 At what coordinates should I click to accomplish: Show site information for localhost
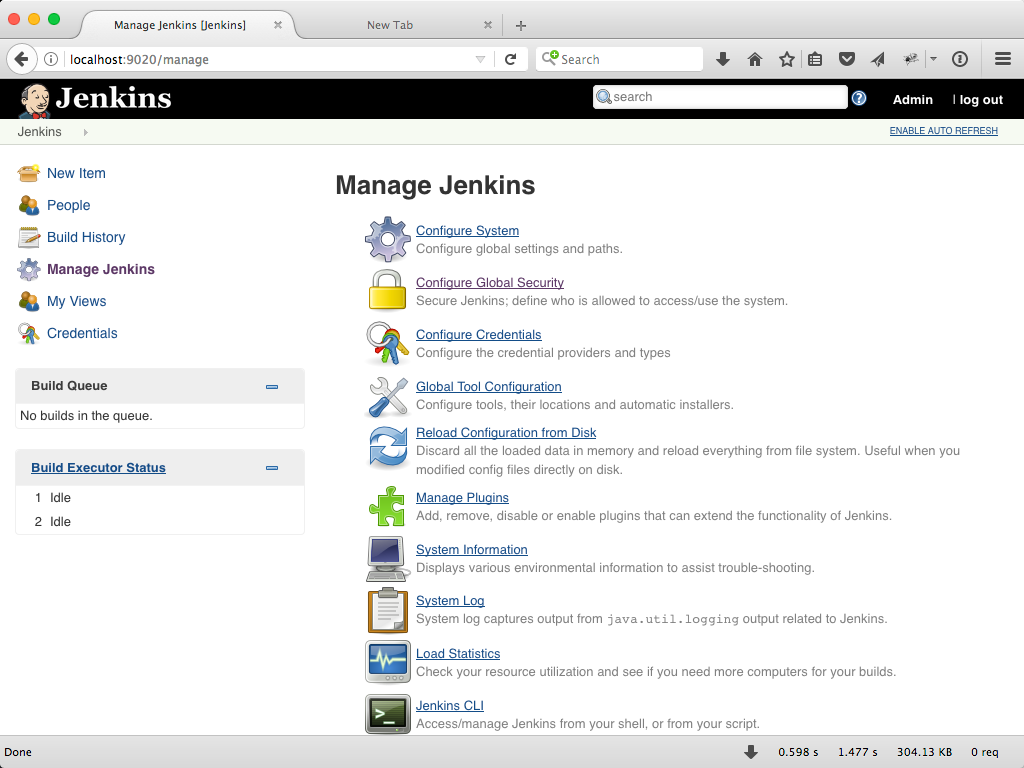[51, 59]
